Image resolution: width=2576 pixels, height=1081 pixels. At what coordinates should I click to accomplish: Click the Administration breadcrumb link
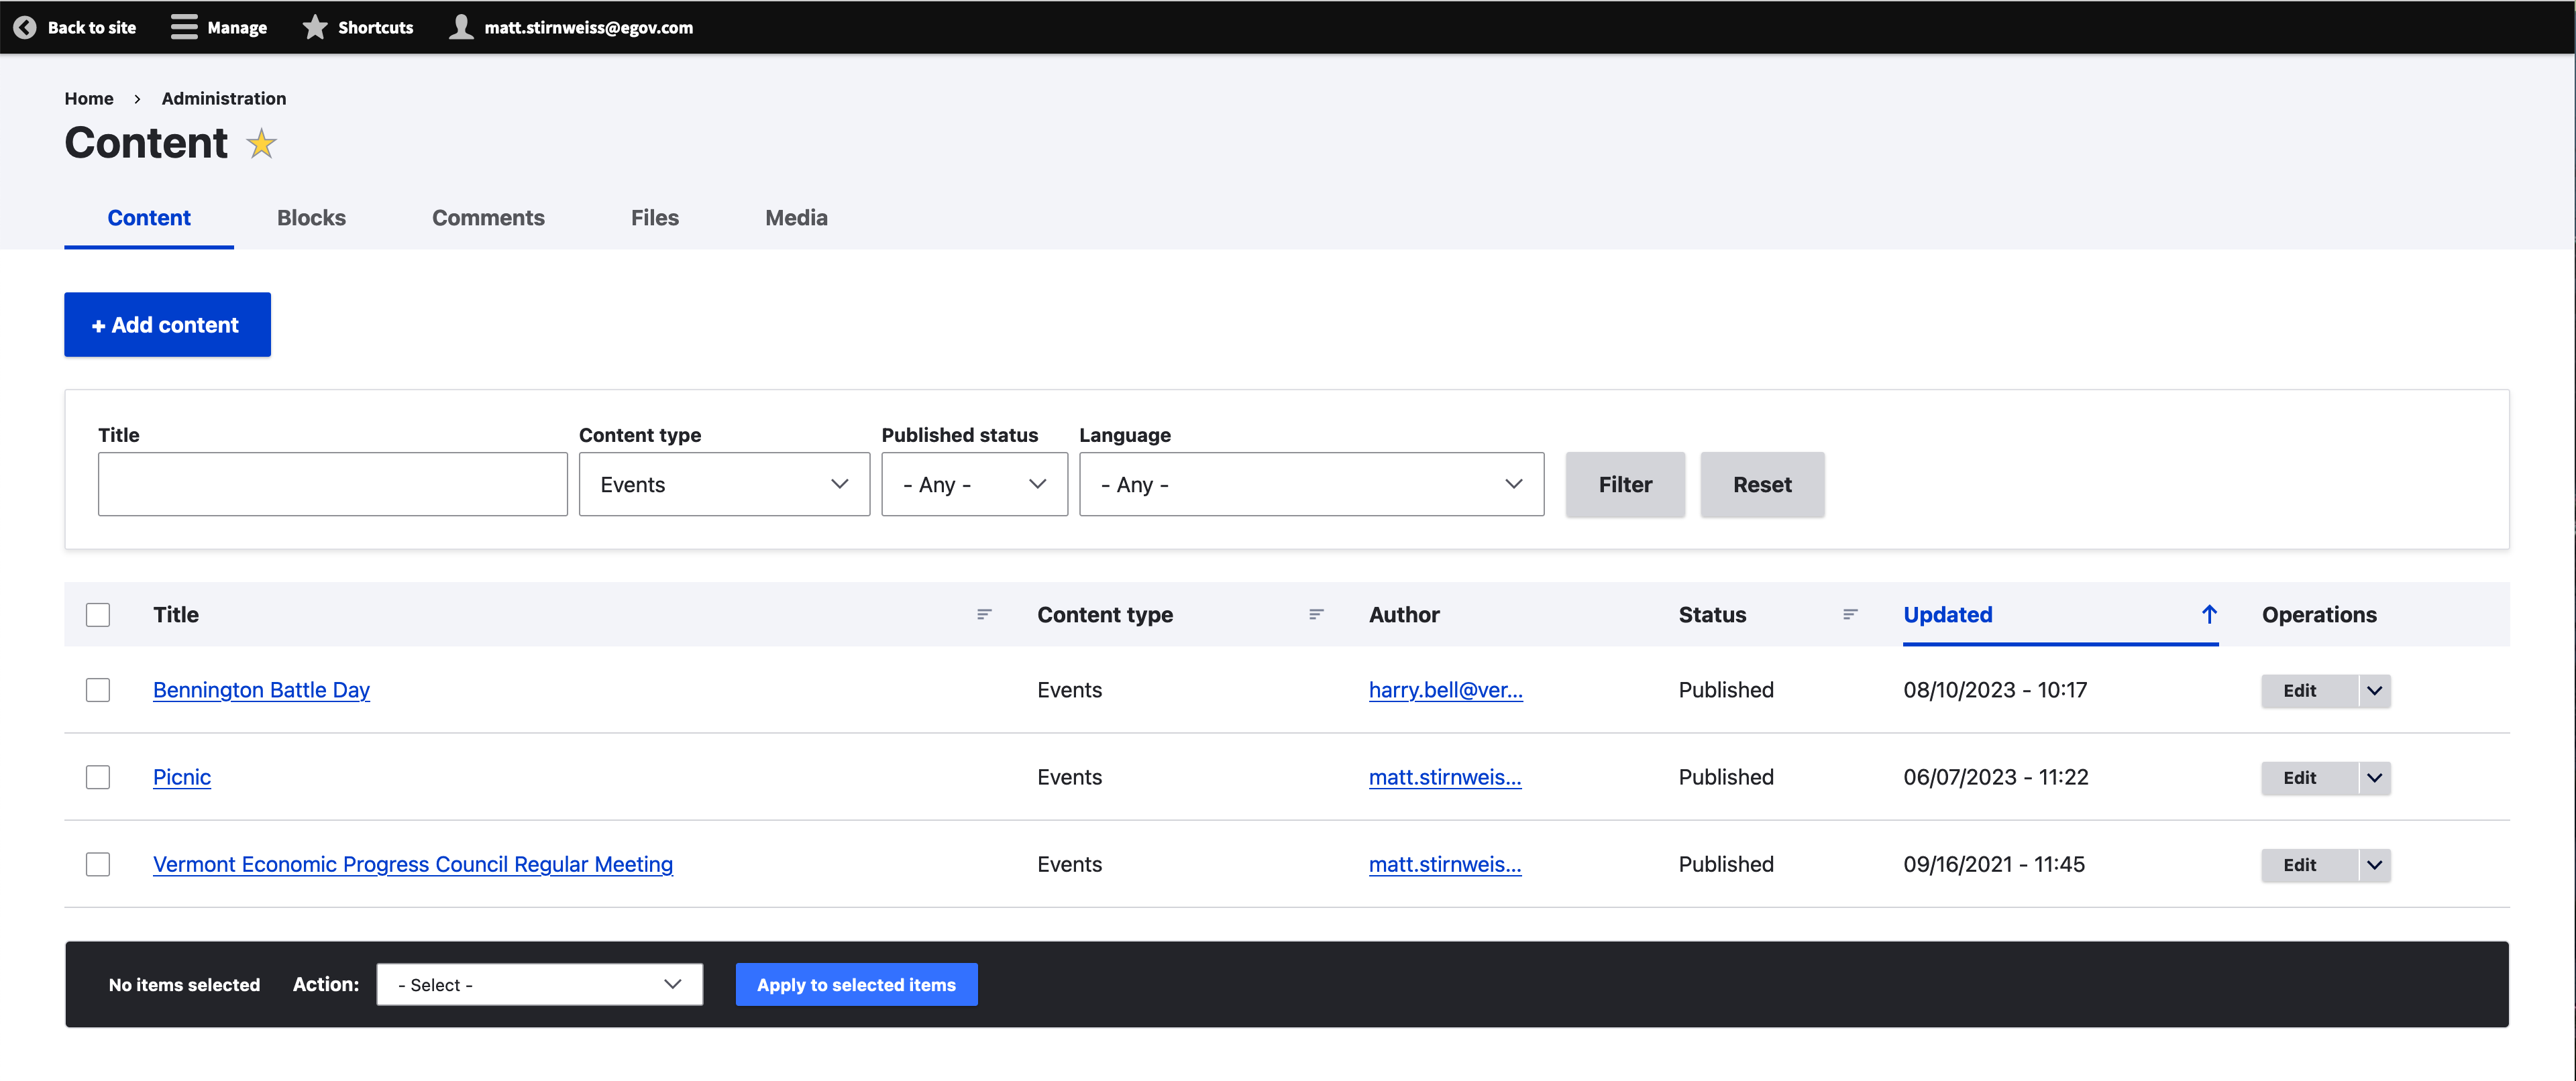pyautogui.click(x=224, y=99)
